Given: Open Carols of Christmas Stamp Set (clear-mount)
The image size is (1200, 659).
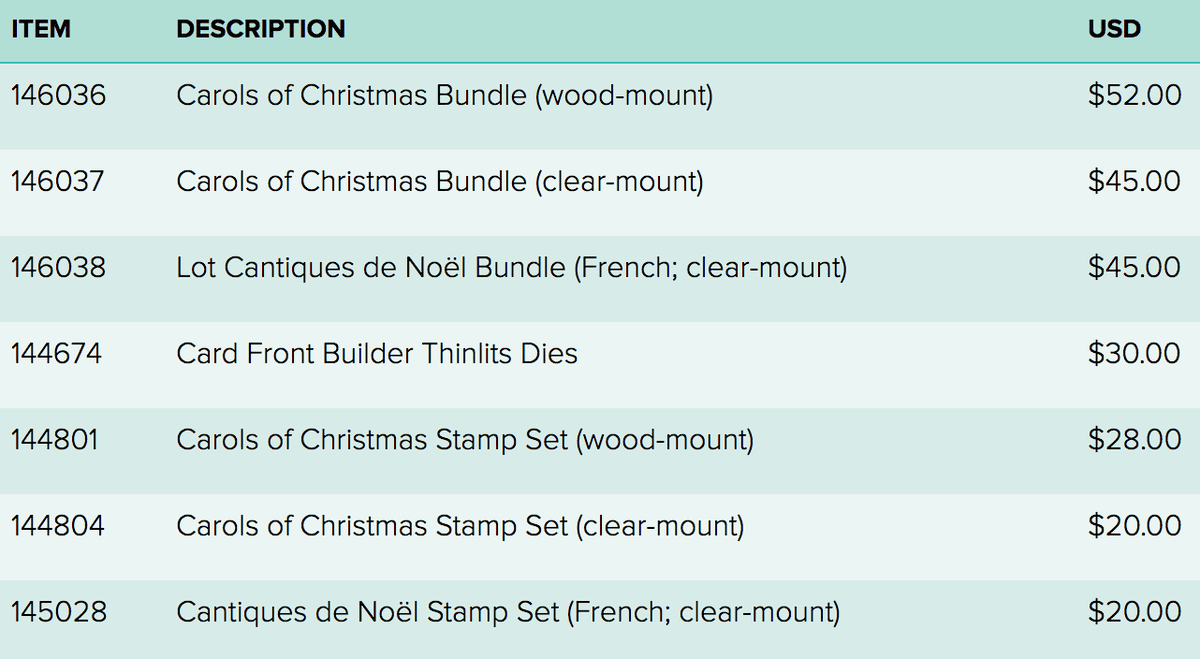Looking at the screenshot, I should [x=460, y=526].
